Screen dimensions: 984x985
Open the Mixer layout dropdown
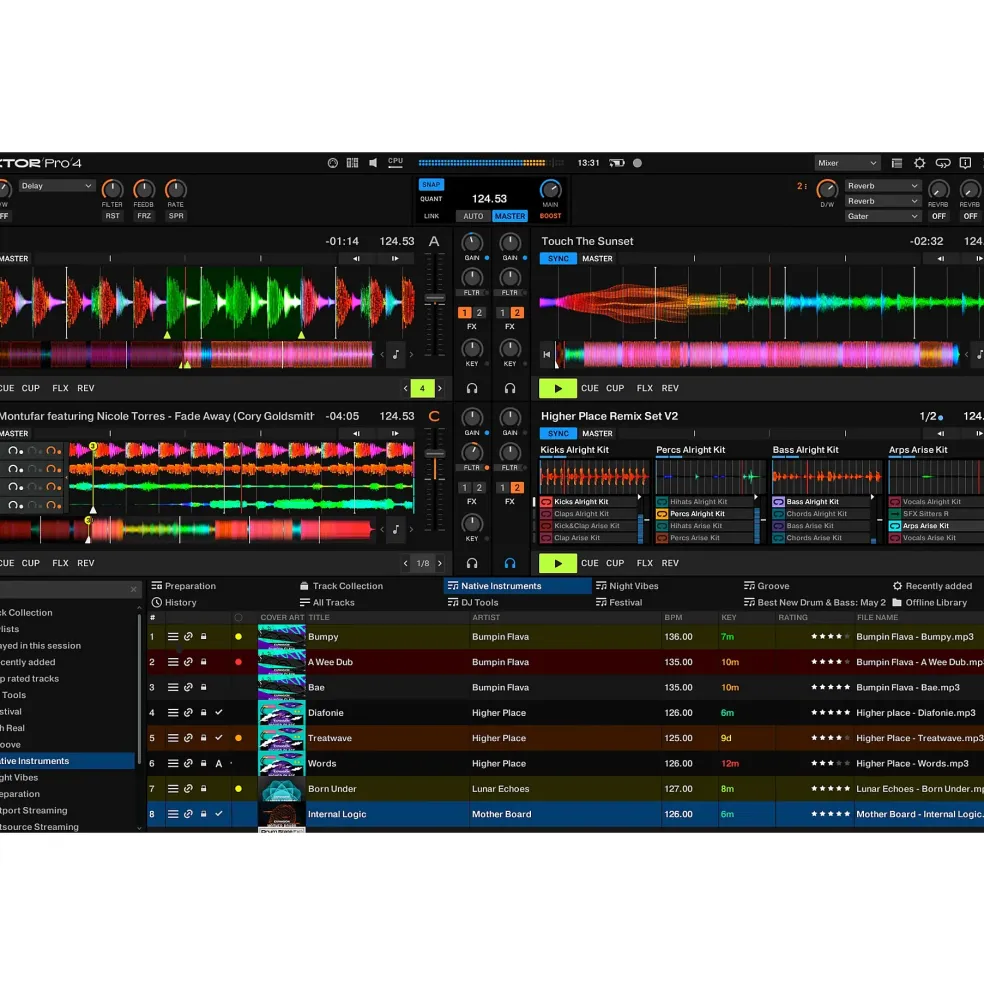tap(846, 163)
